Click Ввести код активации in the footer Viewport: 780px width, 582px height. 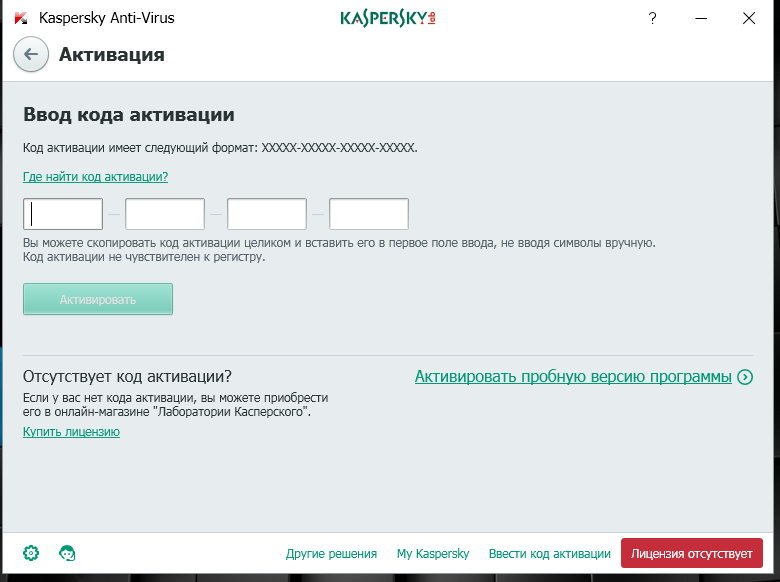549,553
